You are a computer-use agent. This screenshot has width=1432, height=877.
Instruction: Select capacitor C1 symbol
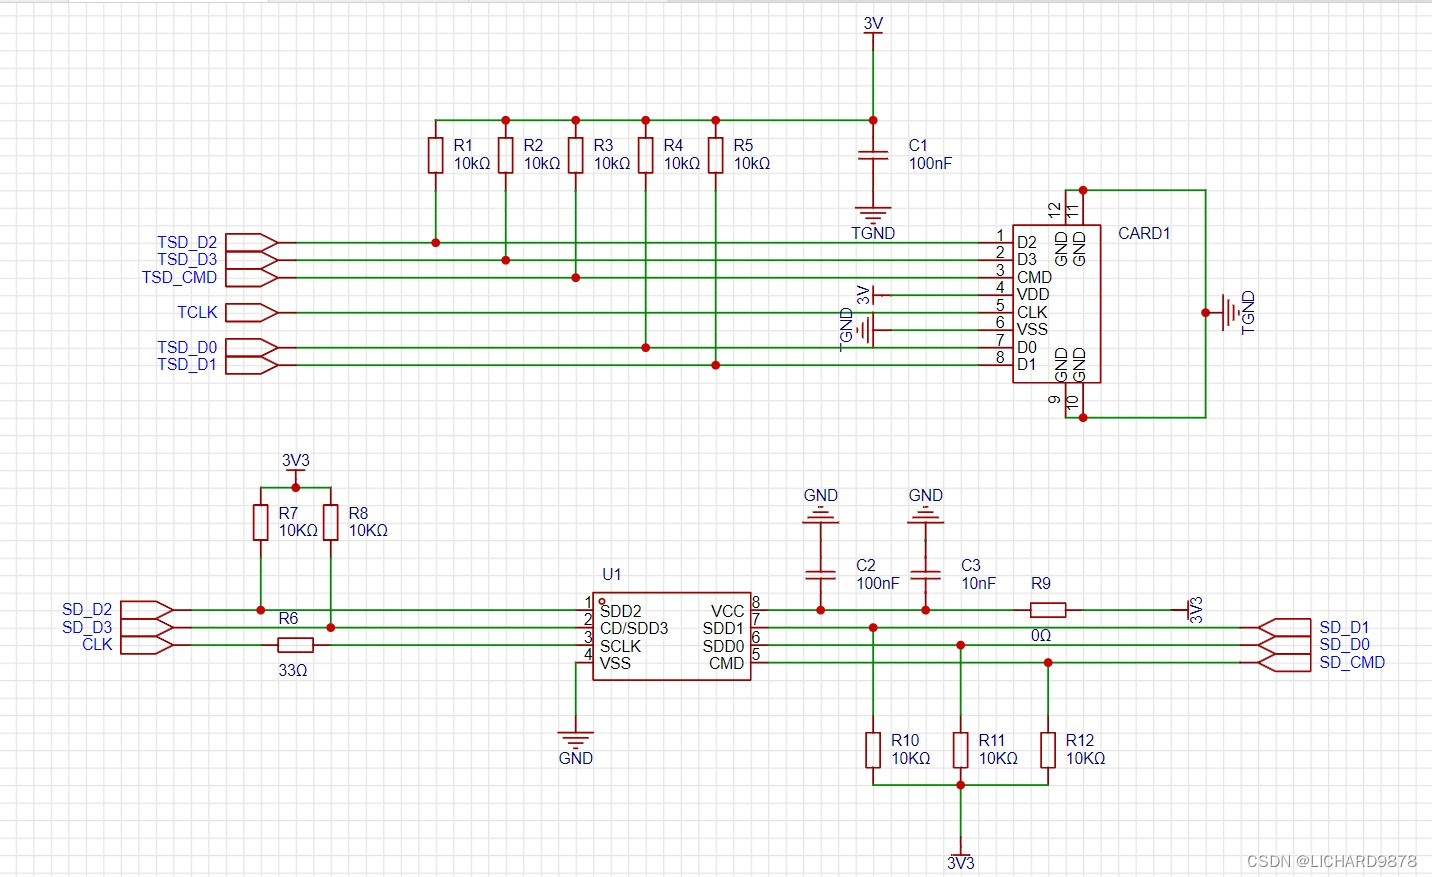pos(873,155)
